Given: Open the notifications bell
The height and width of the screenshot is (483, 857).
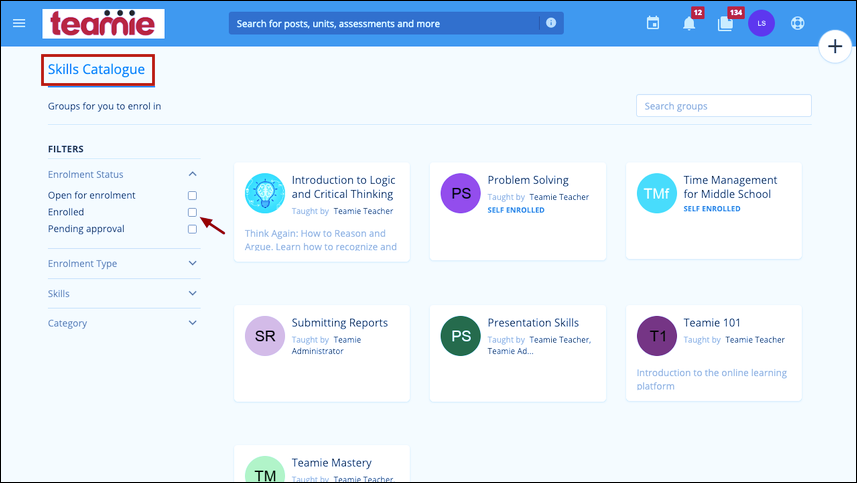Looking at the screenshot, I should [x=689, y=23].
